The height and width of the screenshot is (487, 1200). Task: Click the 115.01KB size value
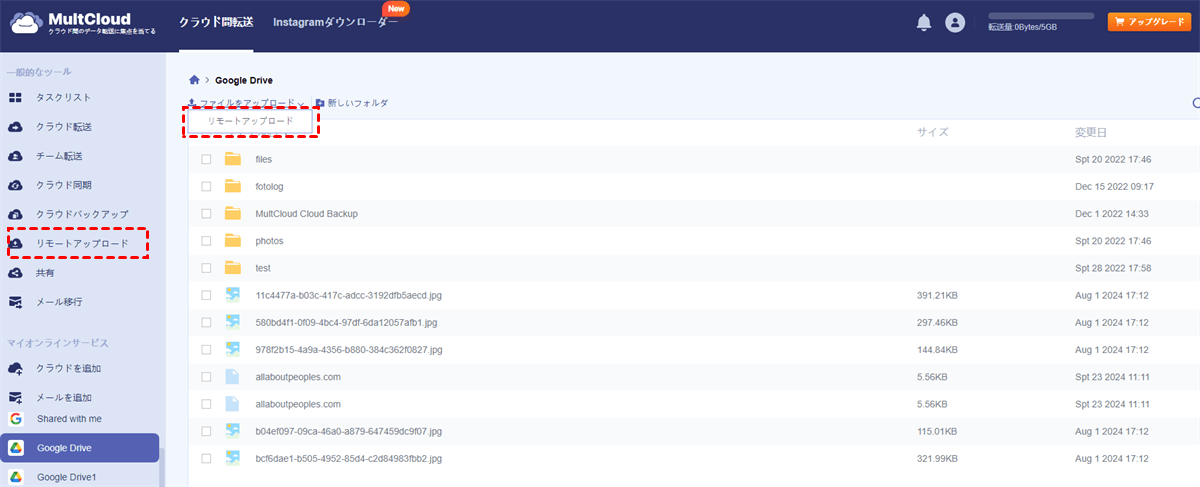point(937,431)
